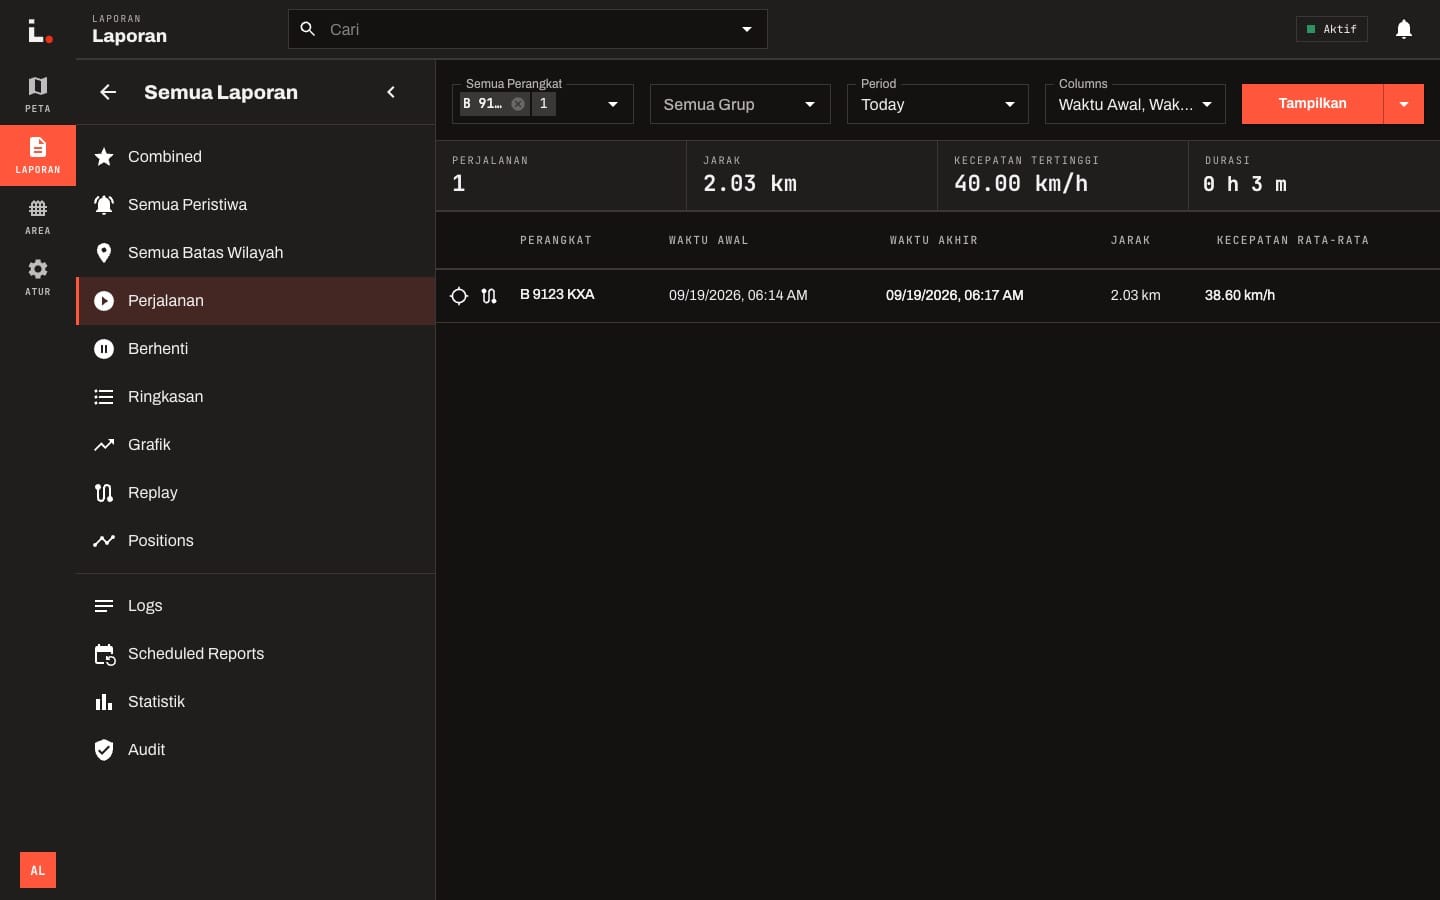1440x900 pixels.
Task: Click the Tampilkan button
Action: (x=1313, y=104)
